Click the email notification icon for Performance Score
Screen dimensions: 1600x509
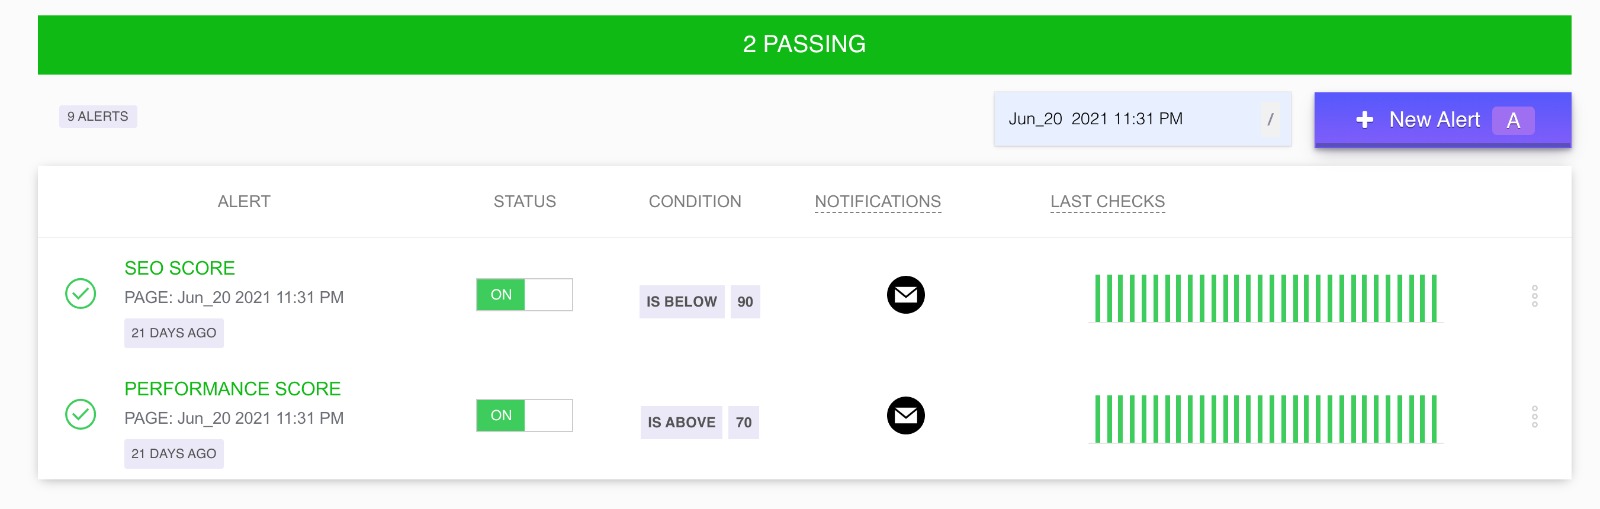(906, 415)
